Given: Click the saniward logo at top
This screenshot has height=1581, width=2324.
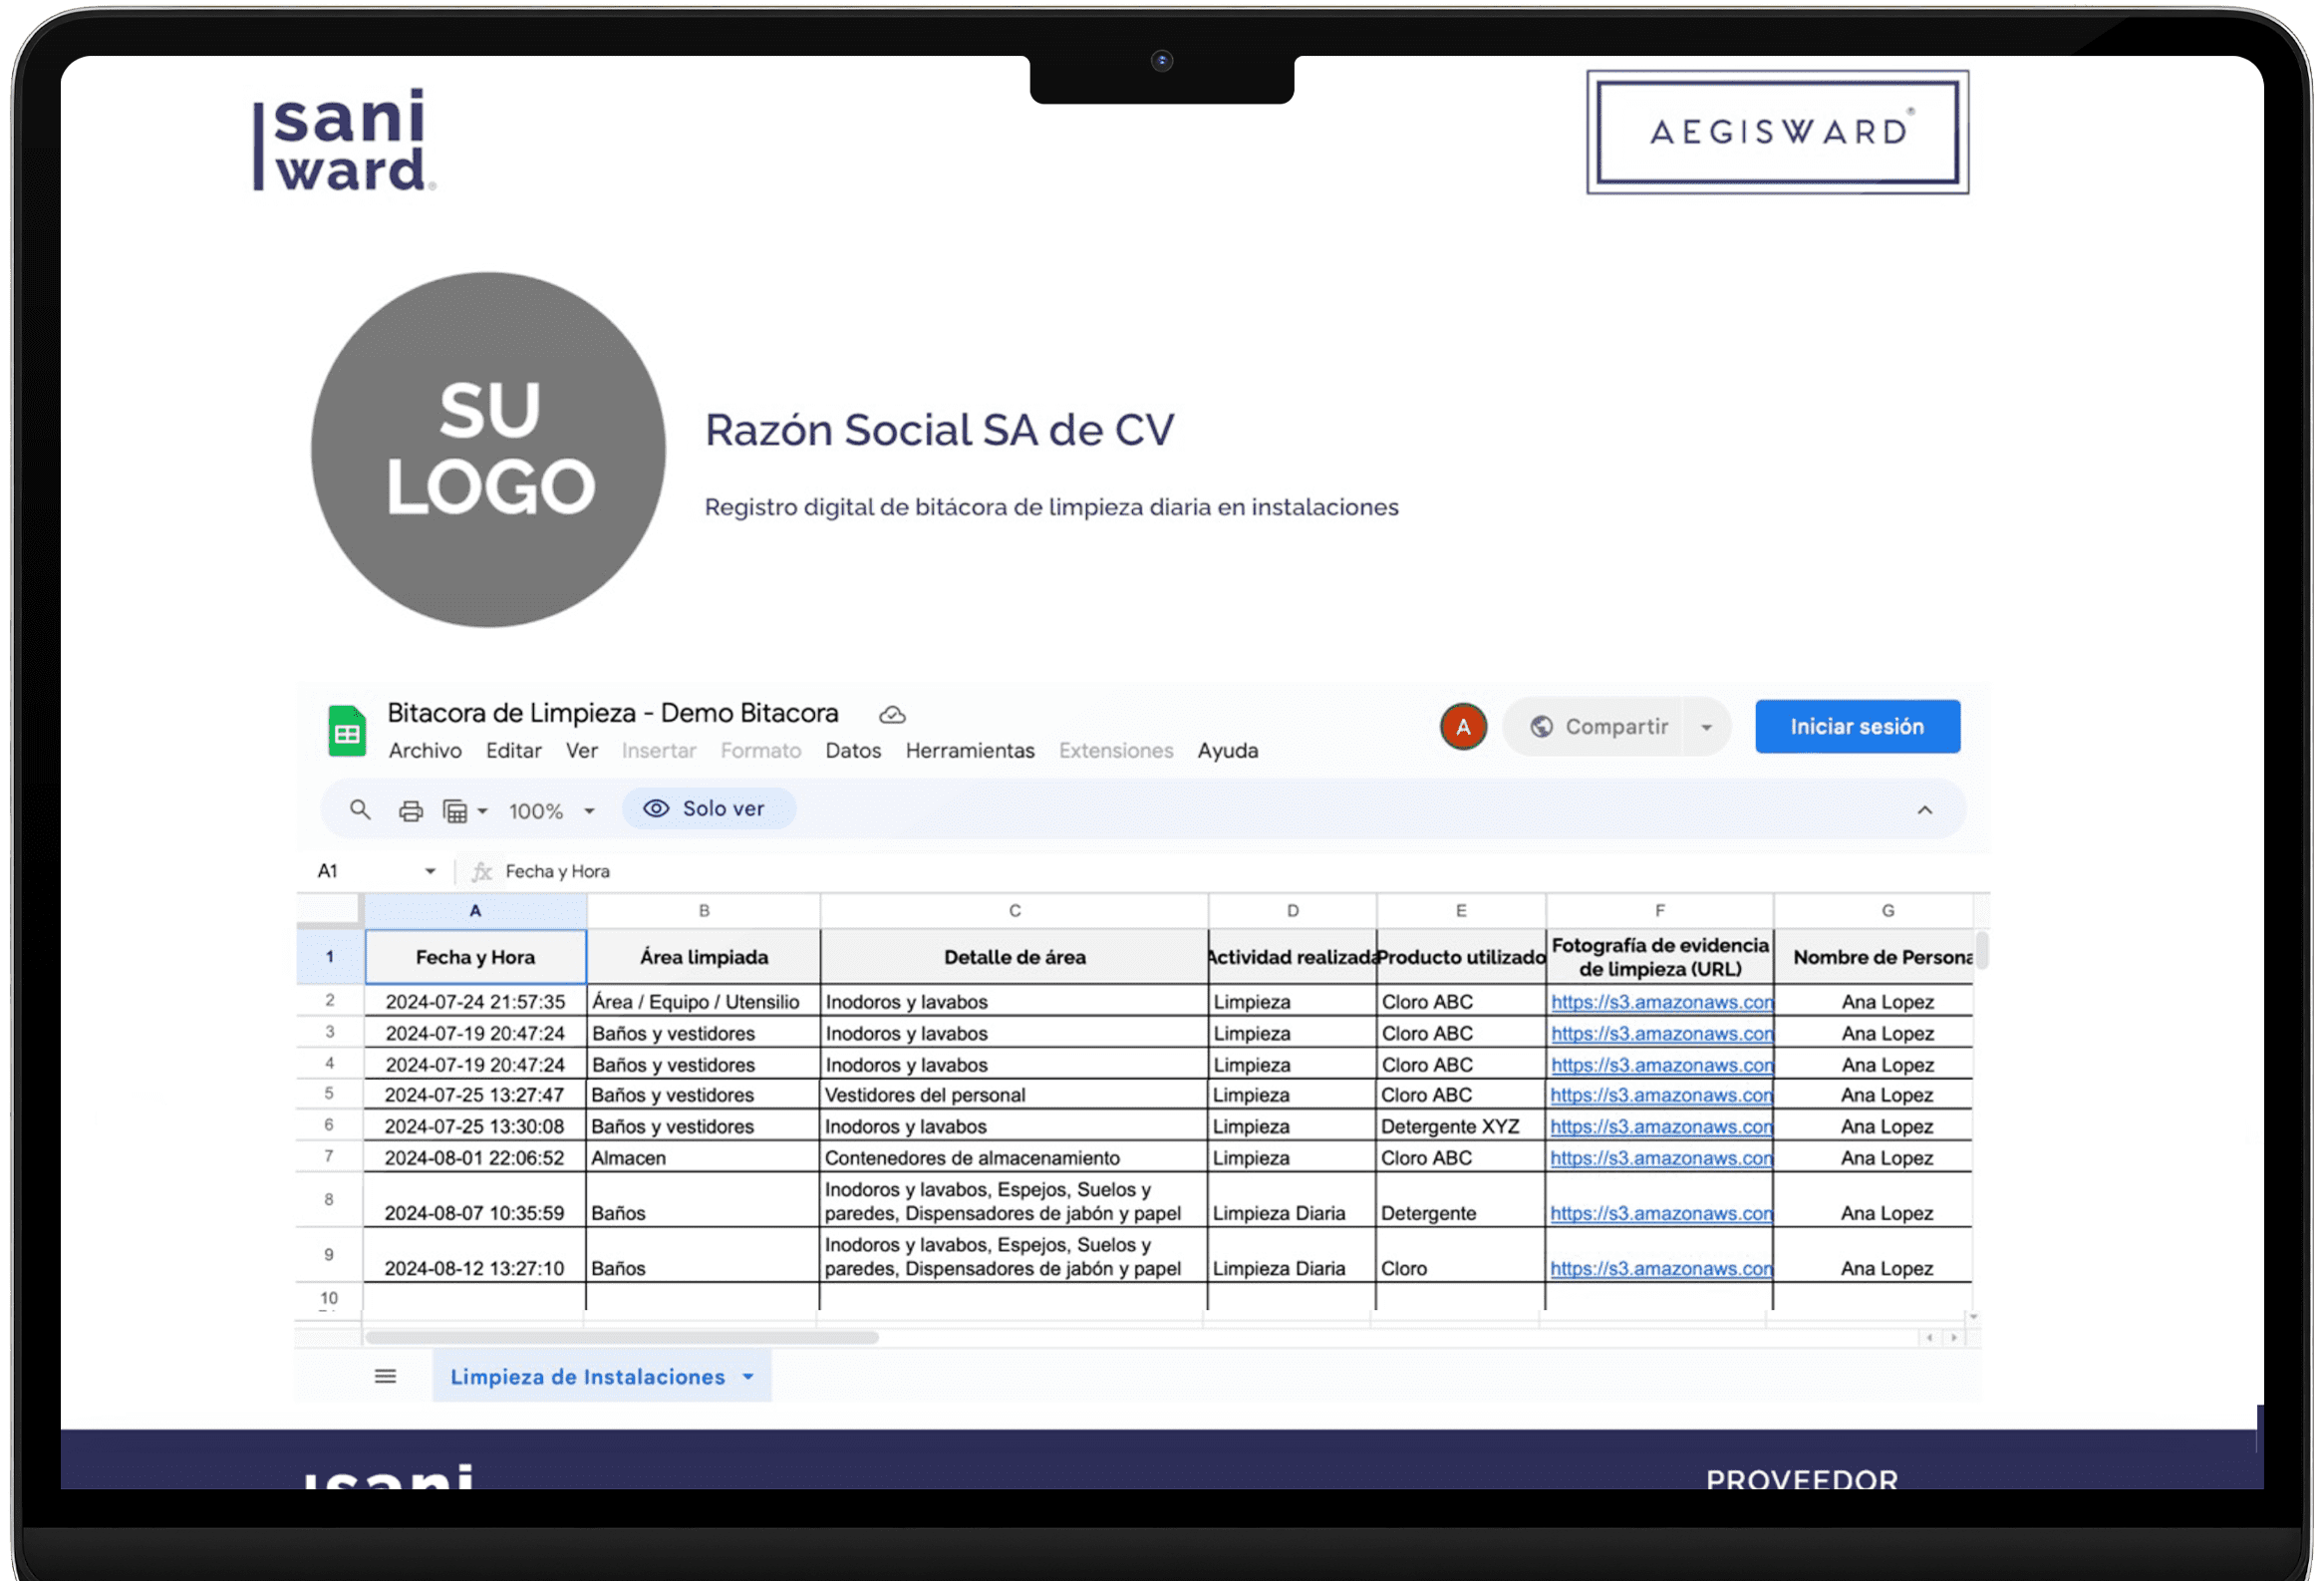Looking at the screenshot, I should 344,140.
